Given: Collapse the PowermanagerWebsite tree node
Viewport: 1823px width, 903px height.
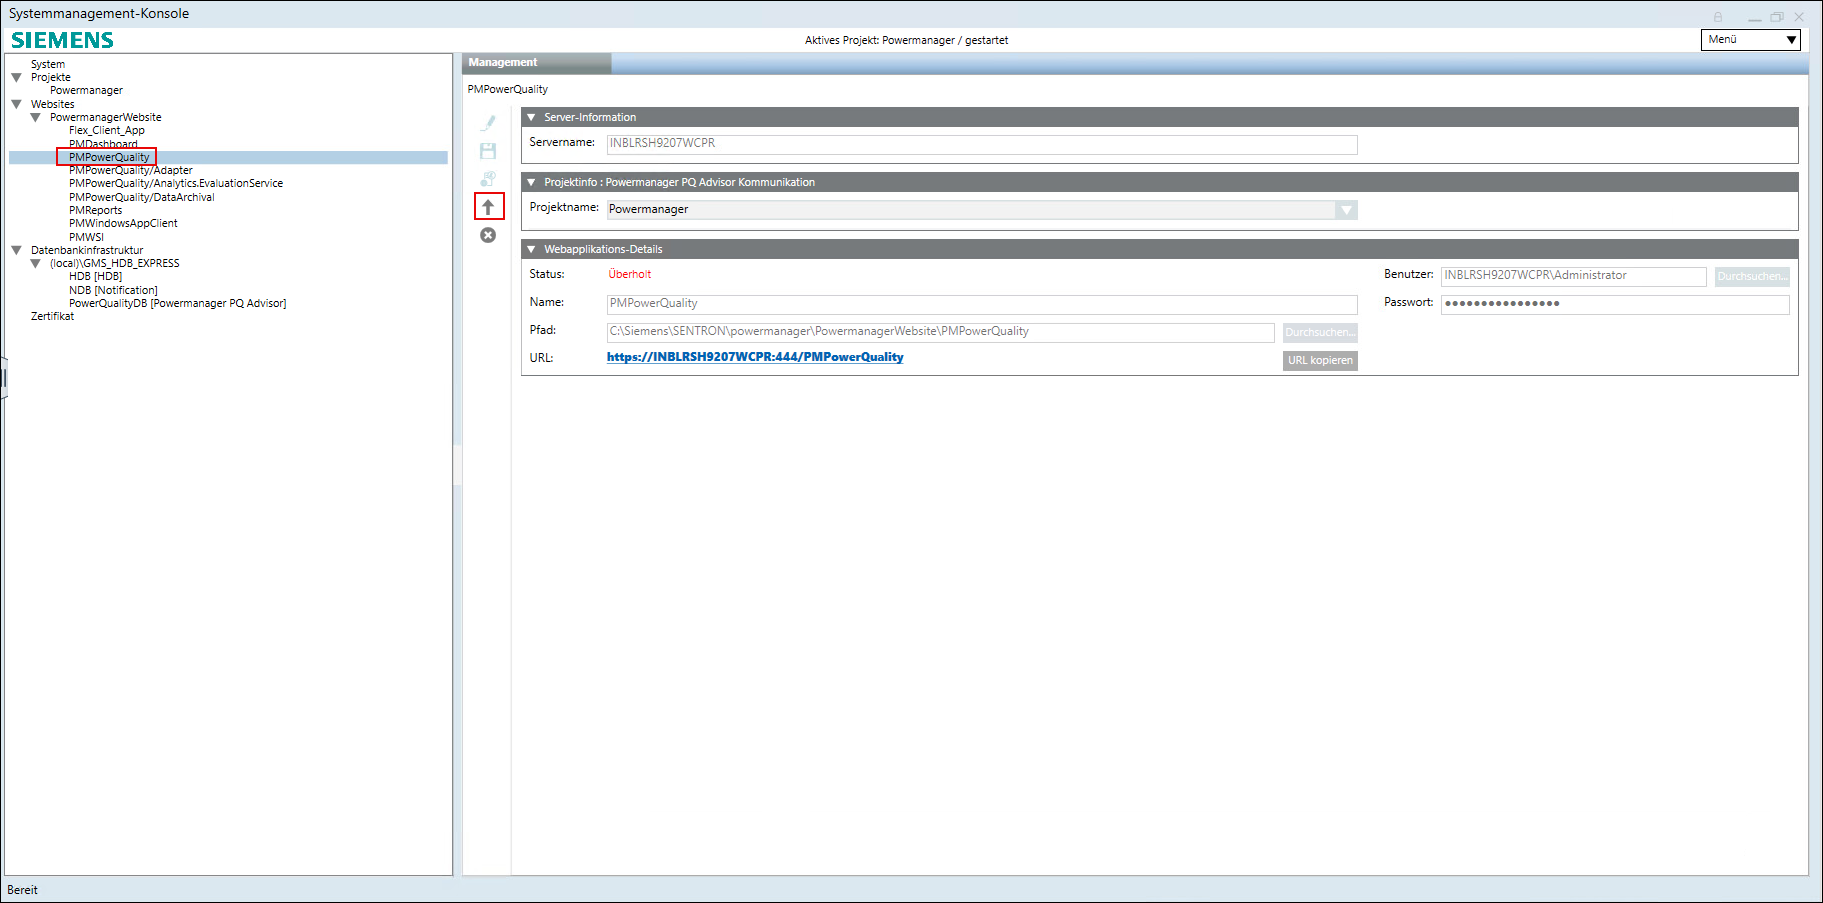Looking at the screenshot, I should point(36,117).
